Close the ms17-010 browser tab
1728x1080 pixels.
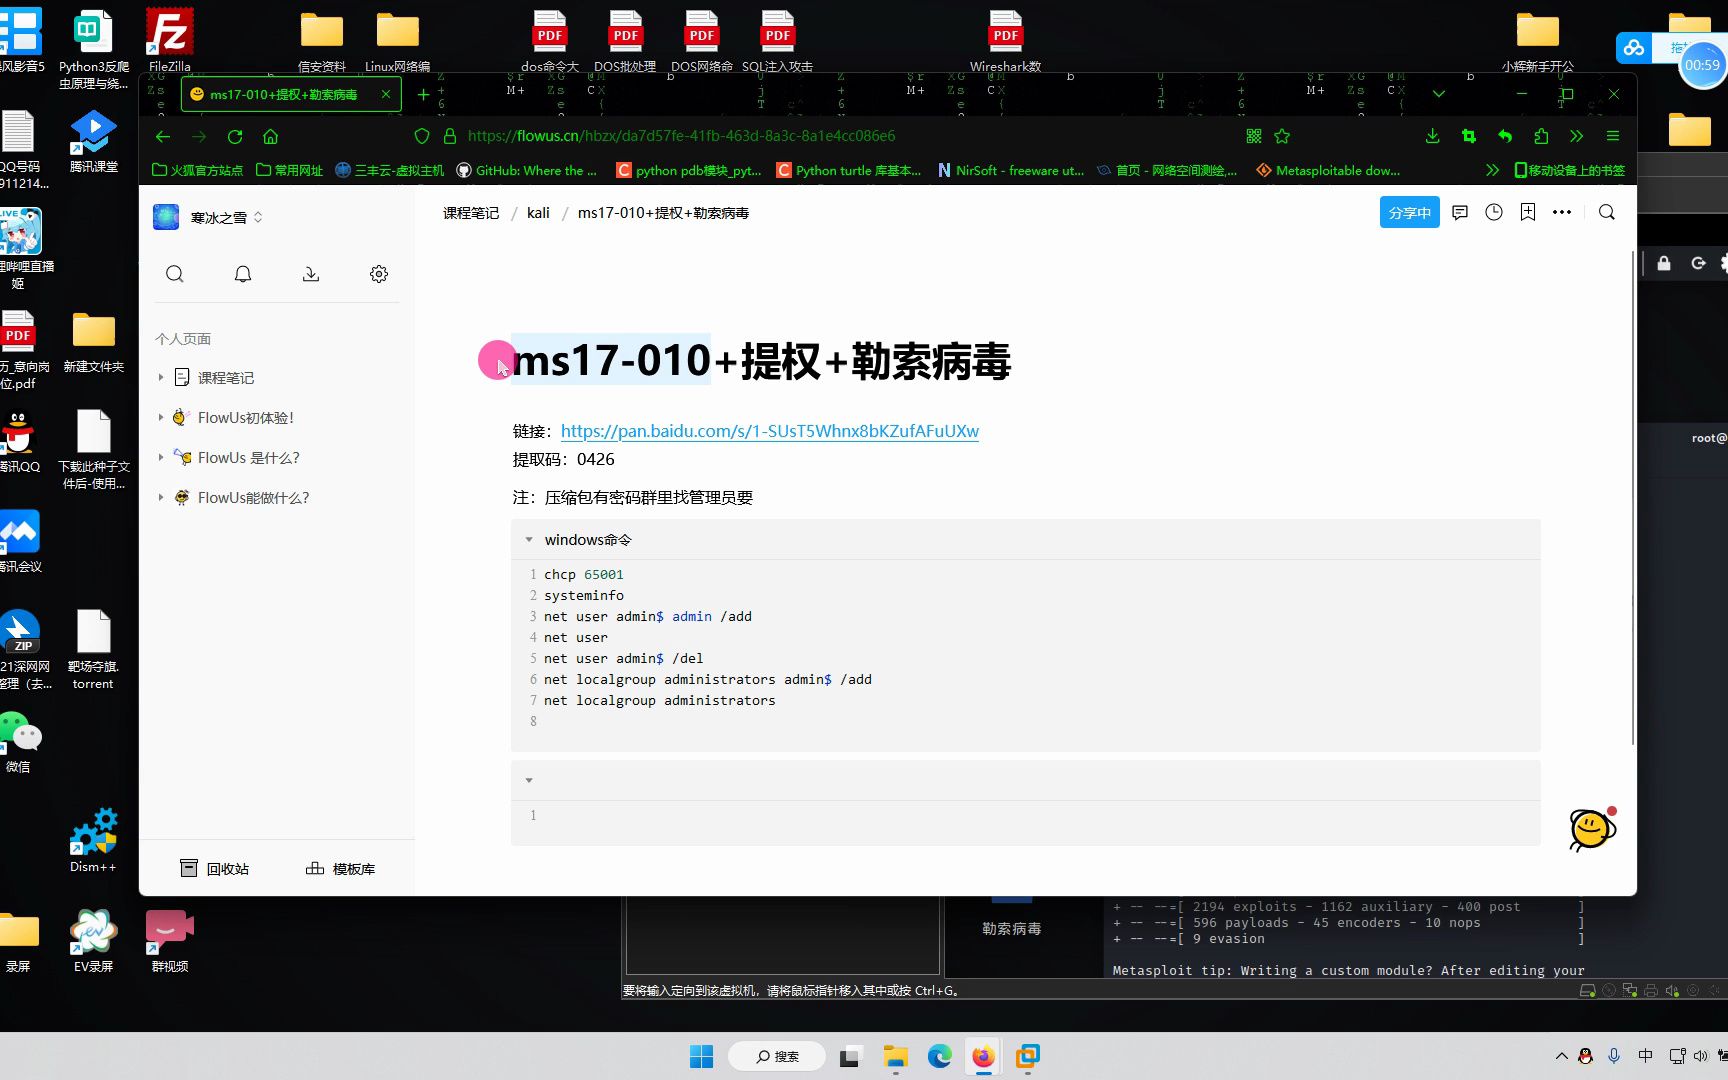point(386,94)
